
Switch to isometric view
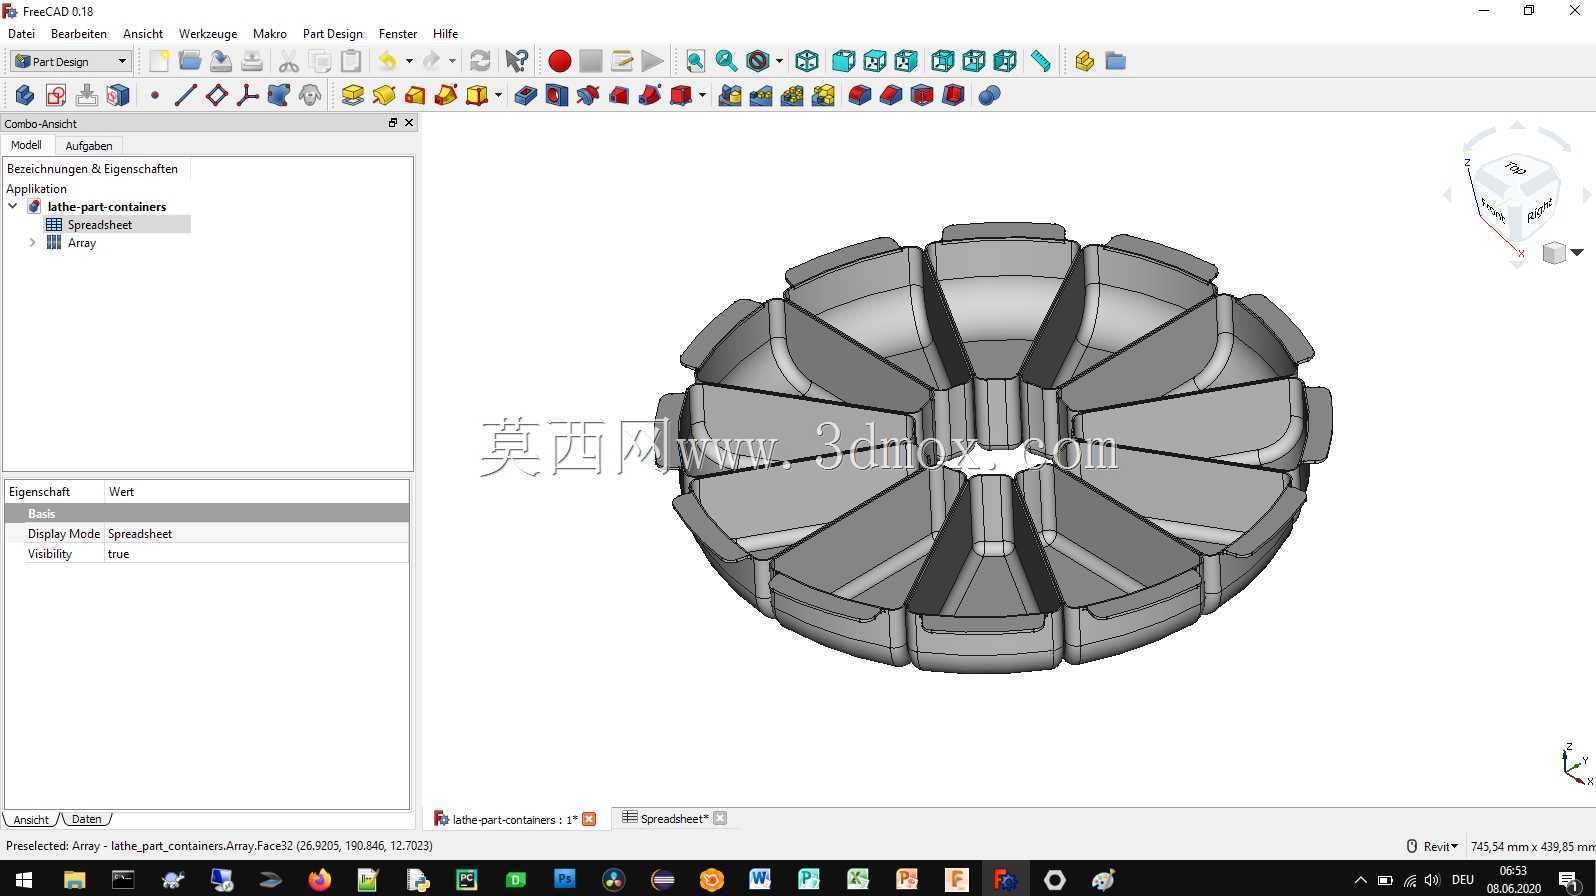[807, 61]
